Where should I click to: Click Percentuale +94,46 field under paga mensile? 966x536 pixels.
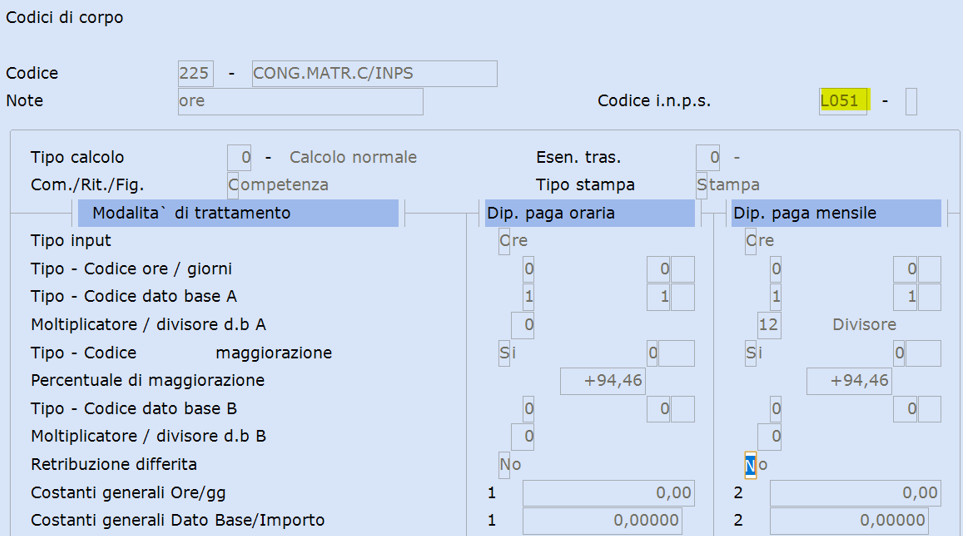point(849,381)
